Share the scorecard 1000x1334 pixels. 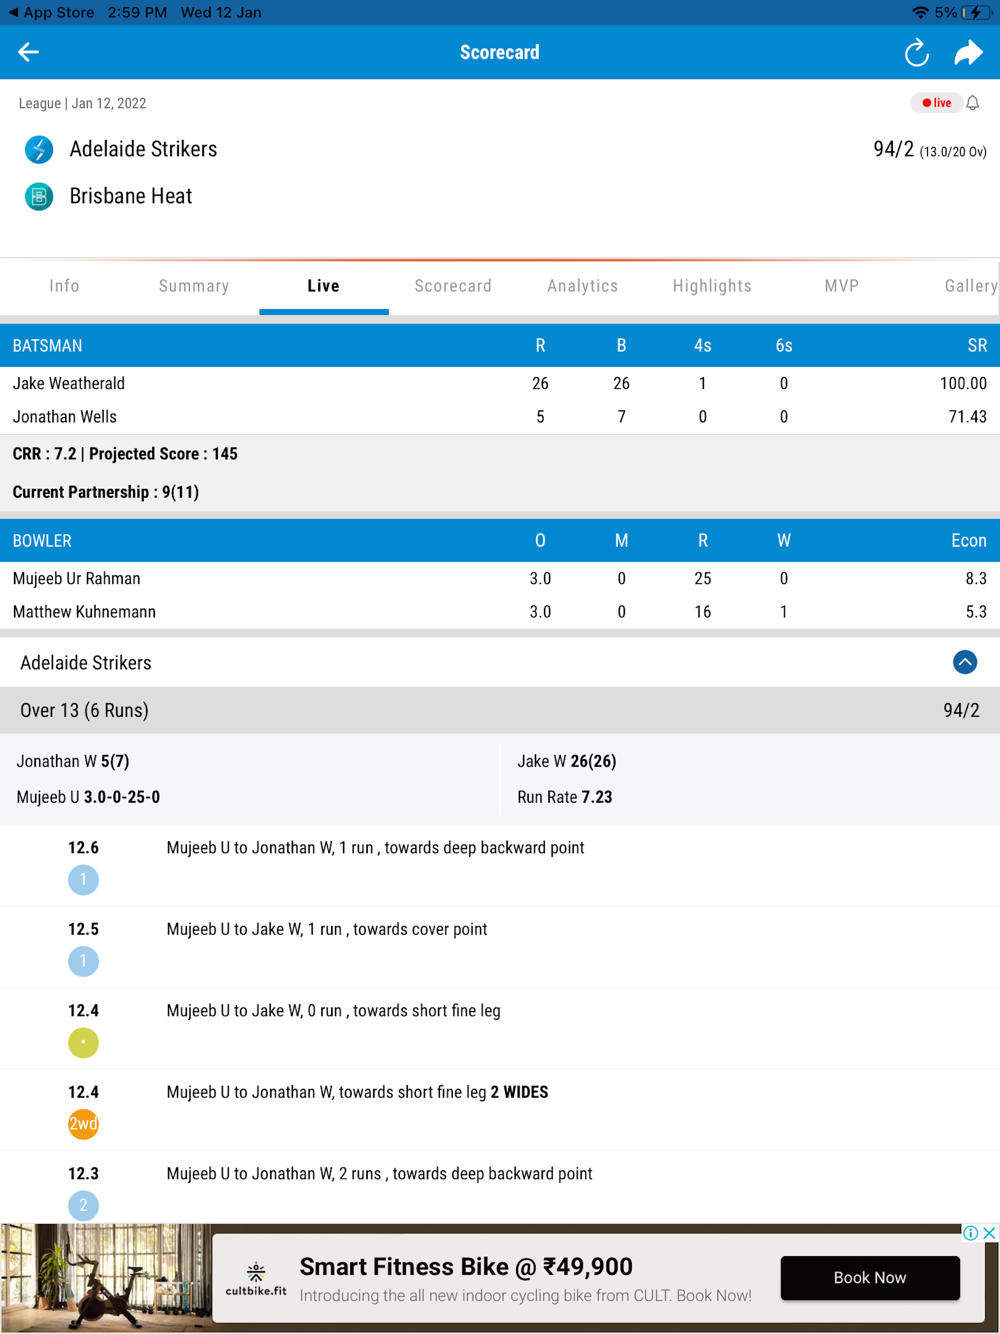coord(968,52)
